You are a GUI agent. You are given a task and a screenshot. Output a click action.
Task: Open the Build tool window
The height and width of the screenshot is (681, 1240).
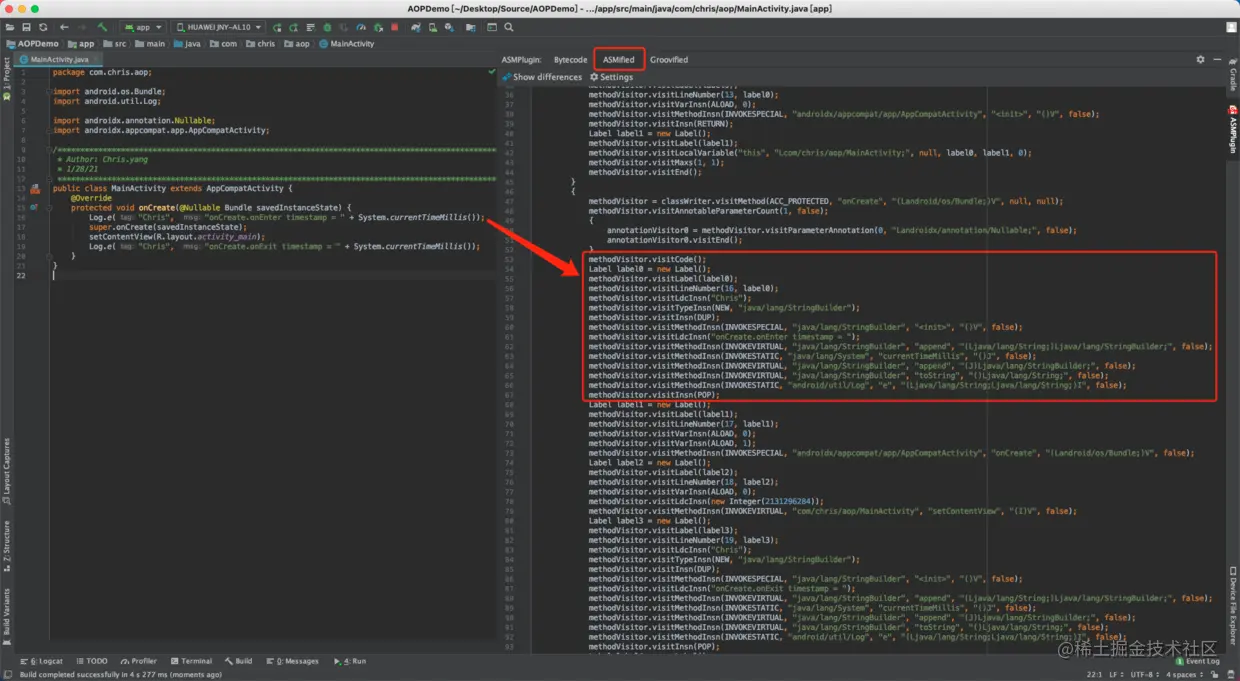pyautogui.click(x=239, y=661)
